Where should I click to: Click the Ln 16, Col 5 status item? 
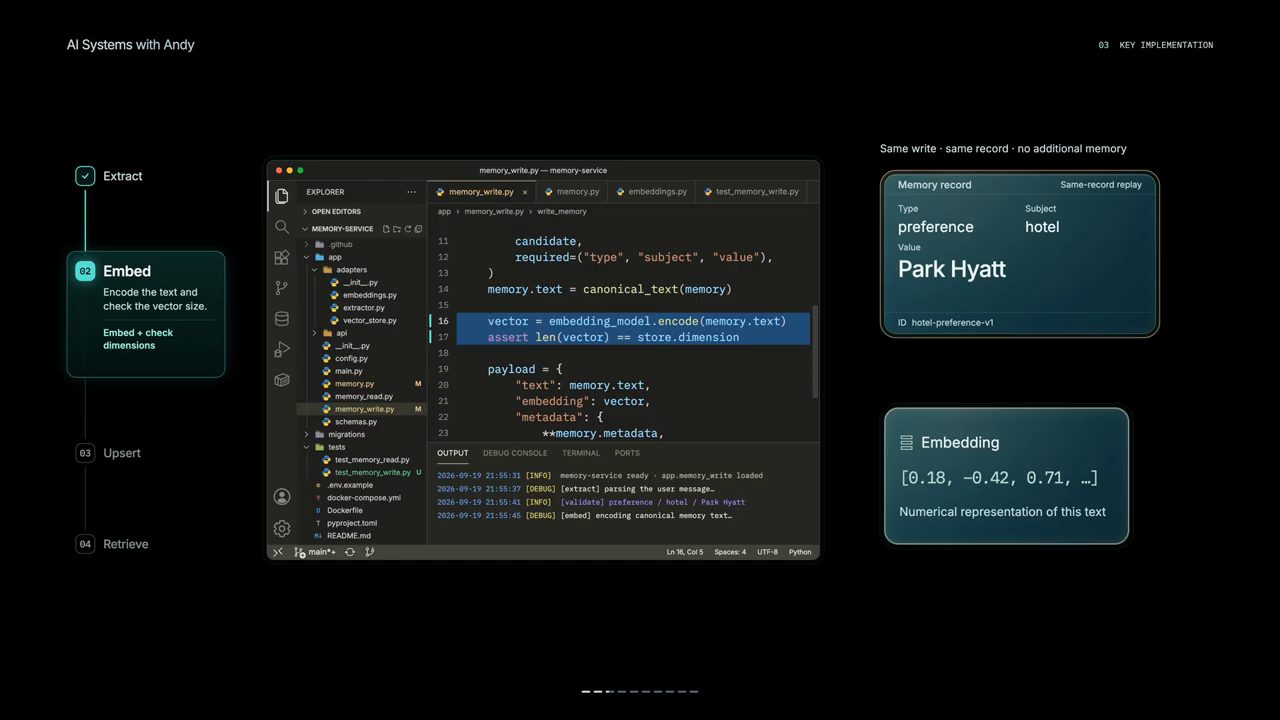pos(685,552)
